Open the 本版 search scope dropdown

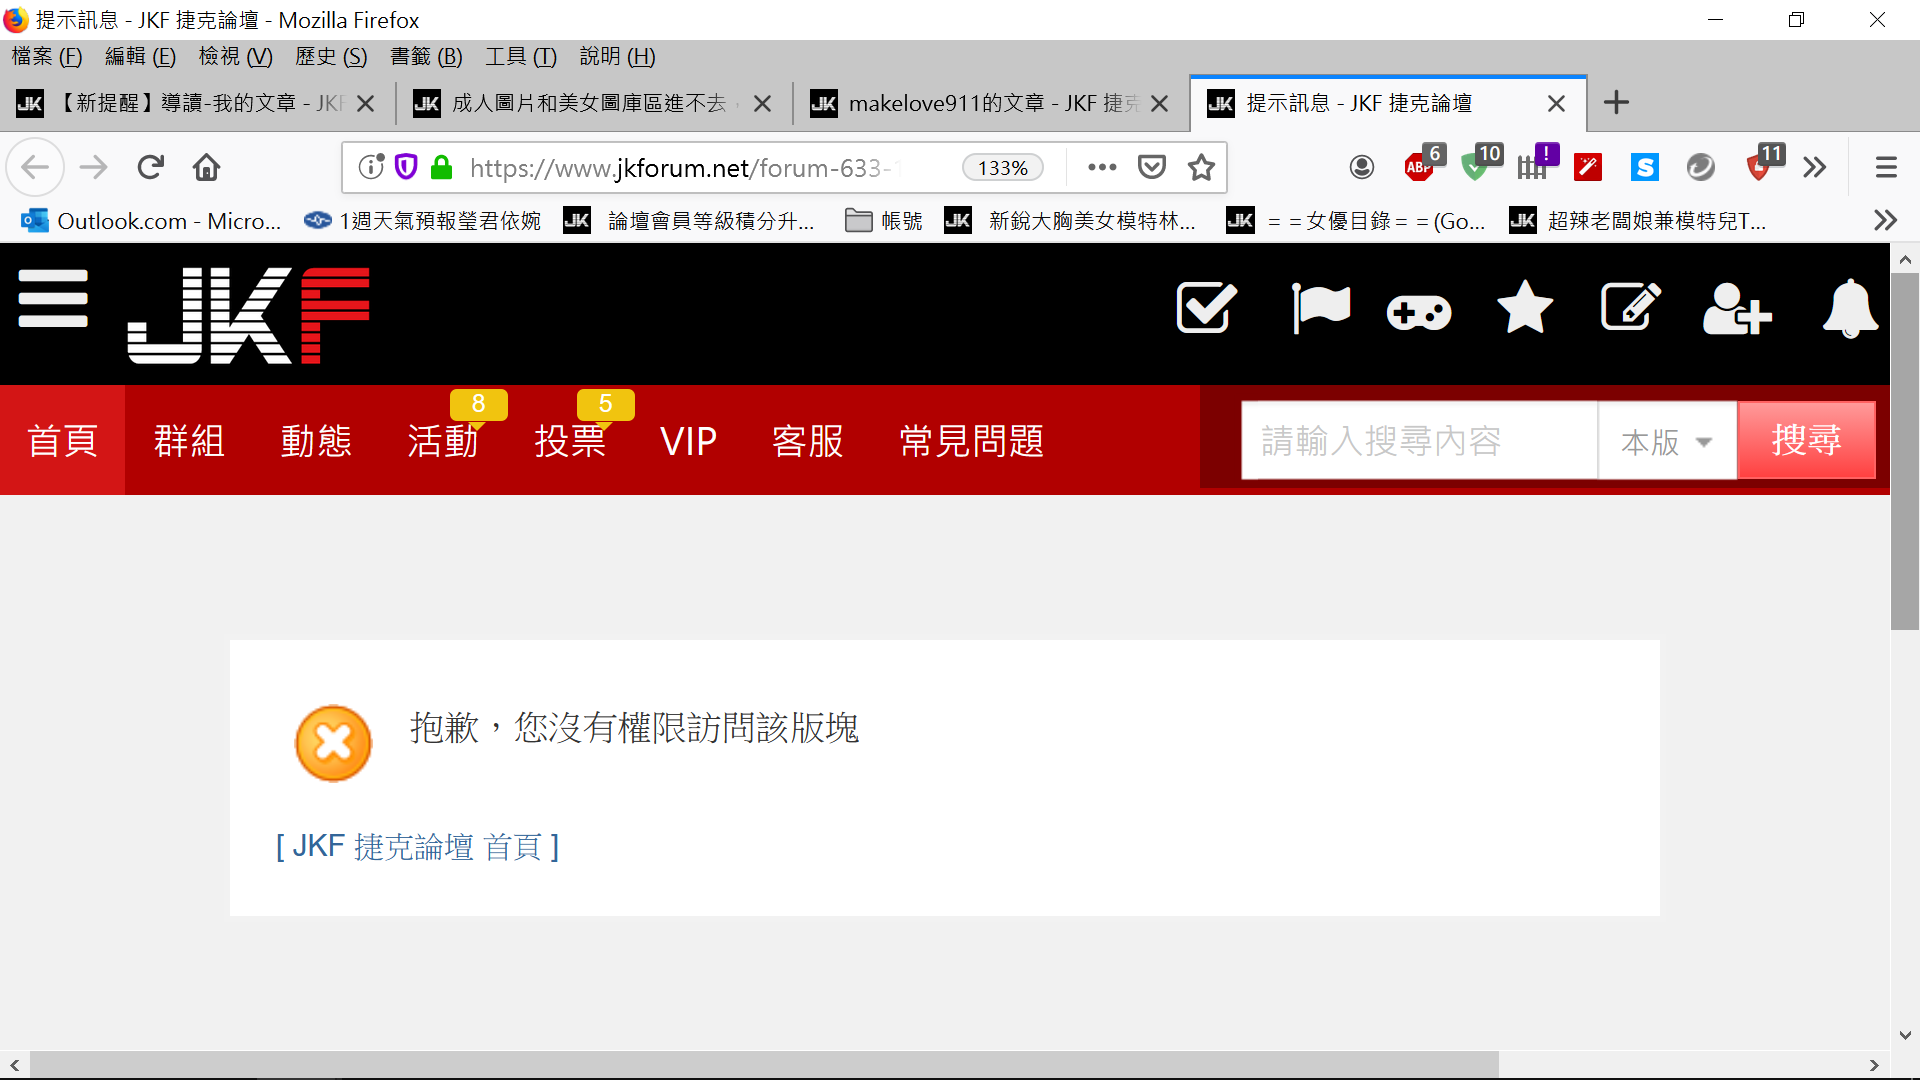pos(1665,440)
